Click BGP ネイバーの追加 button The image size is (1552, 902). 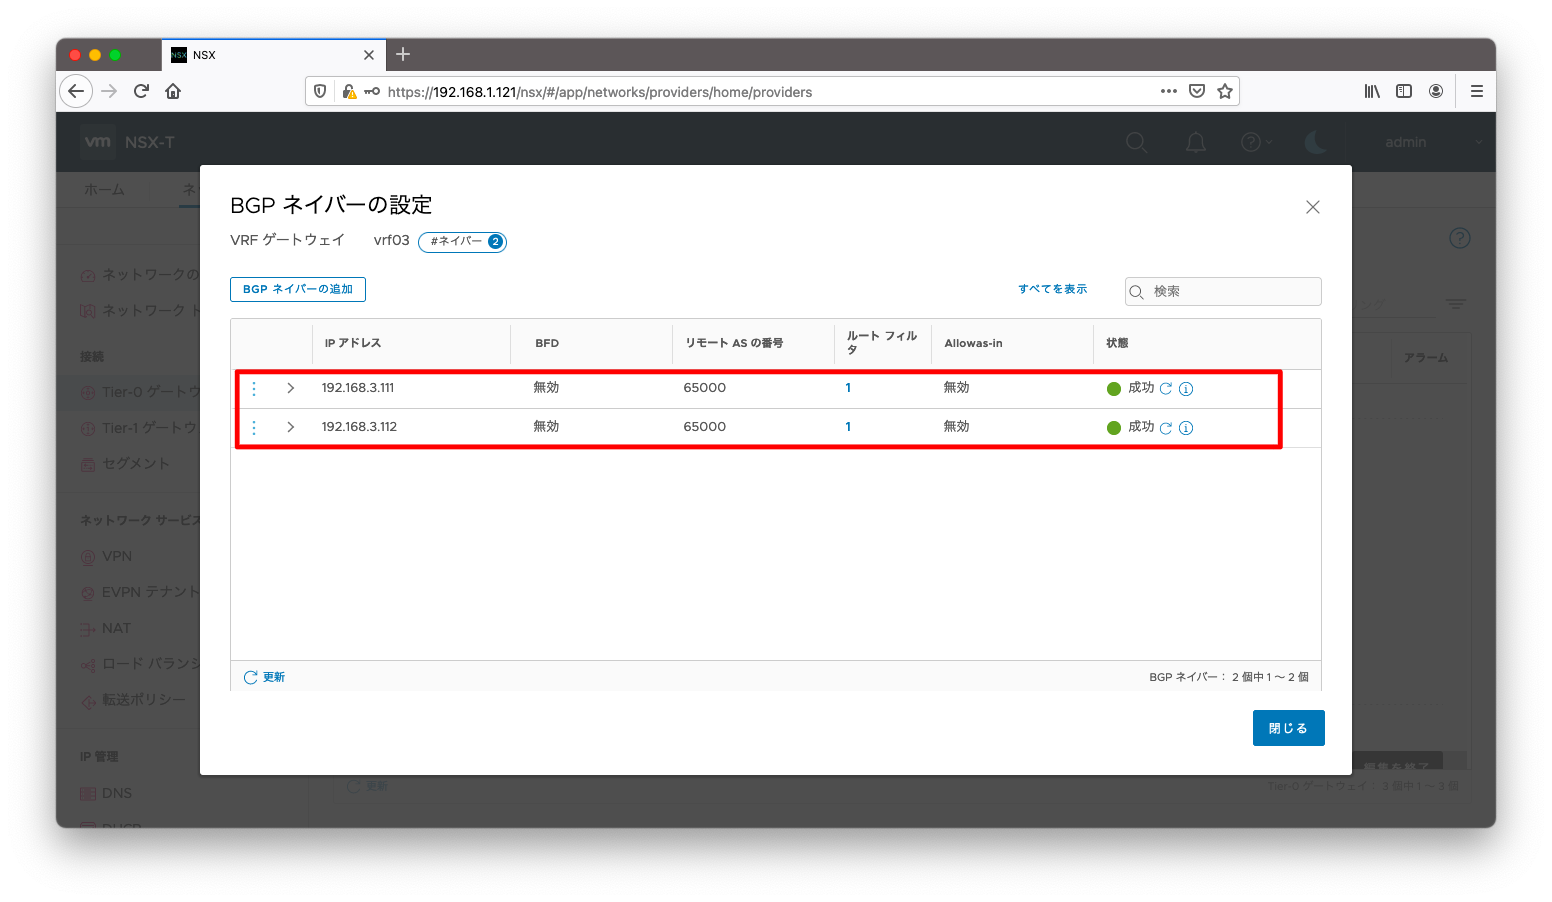[x=298, y=289]
